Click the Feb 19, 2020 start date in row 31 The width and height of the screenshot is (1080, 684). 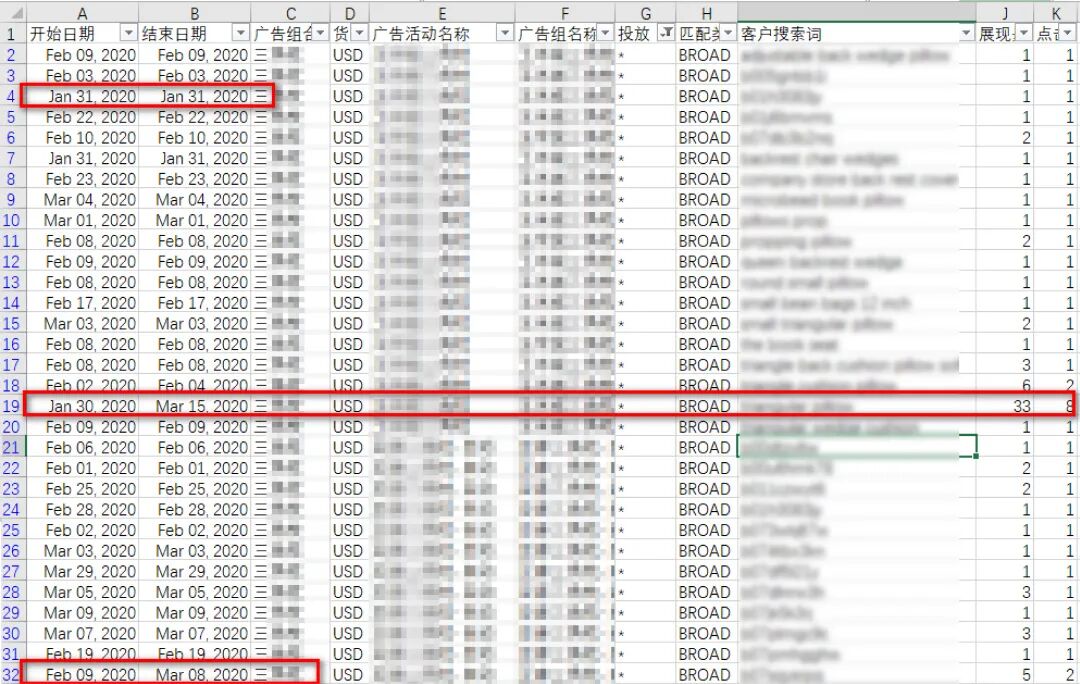pos(82,654)
